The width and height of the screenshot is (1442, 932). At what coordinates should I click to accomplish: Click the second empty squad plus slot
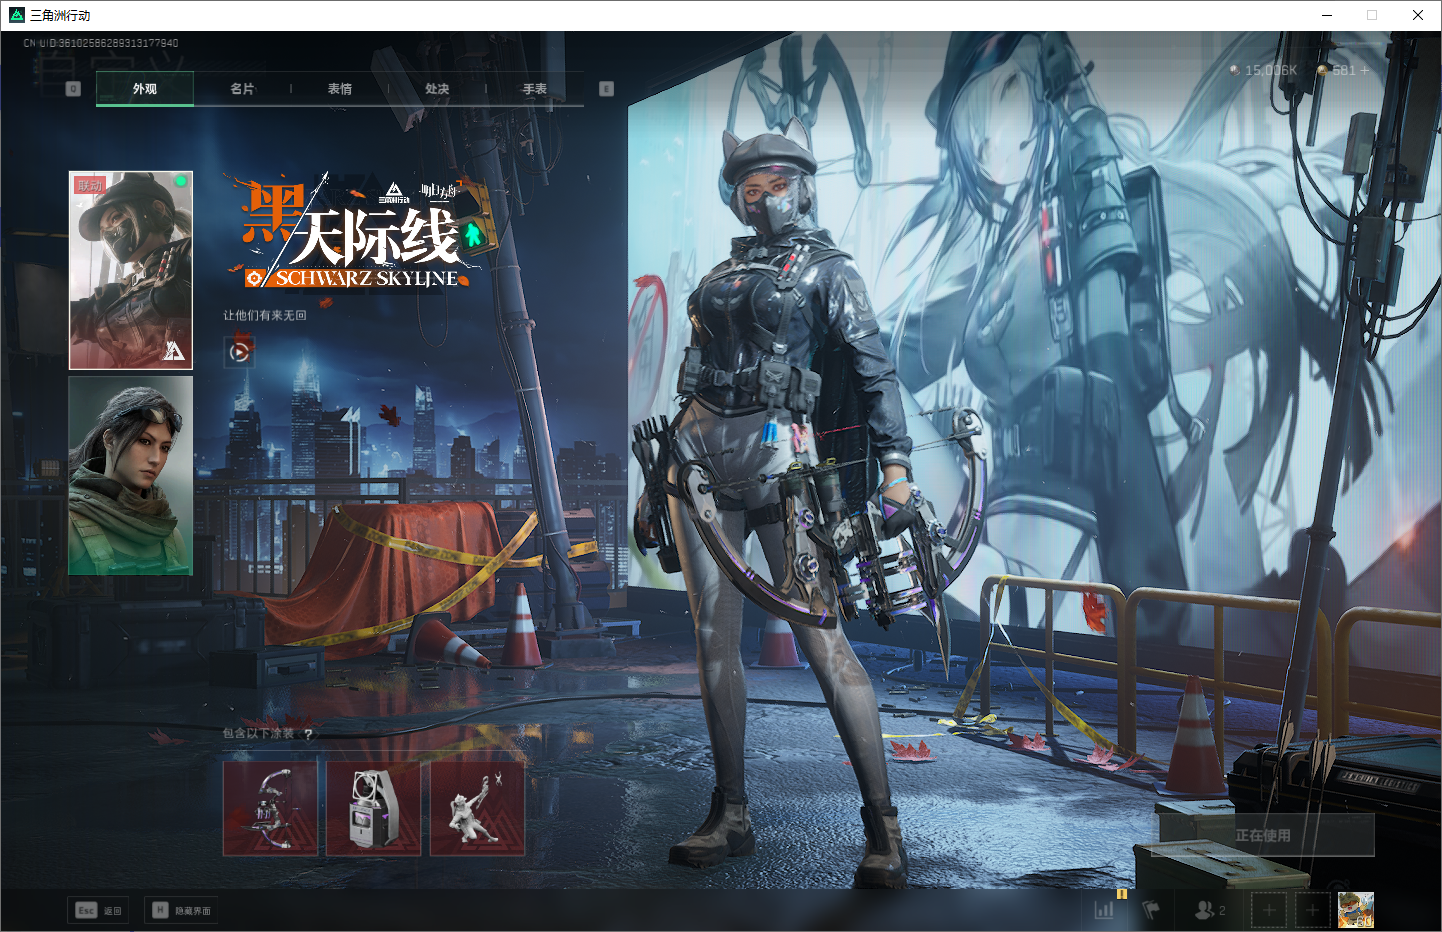tap(1313, 910)
